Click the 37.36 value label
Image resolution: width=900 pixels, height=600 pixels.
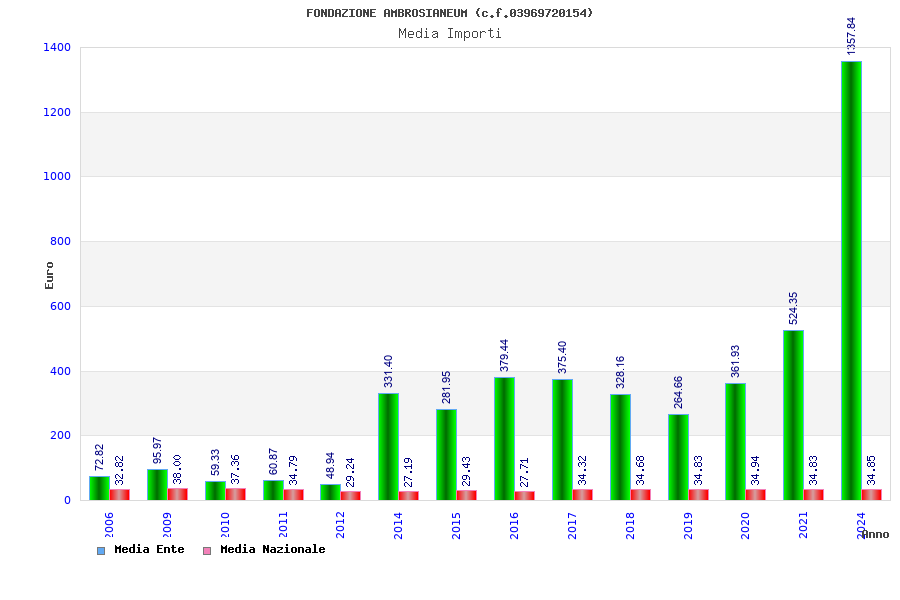click(x=235, y=469)
